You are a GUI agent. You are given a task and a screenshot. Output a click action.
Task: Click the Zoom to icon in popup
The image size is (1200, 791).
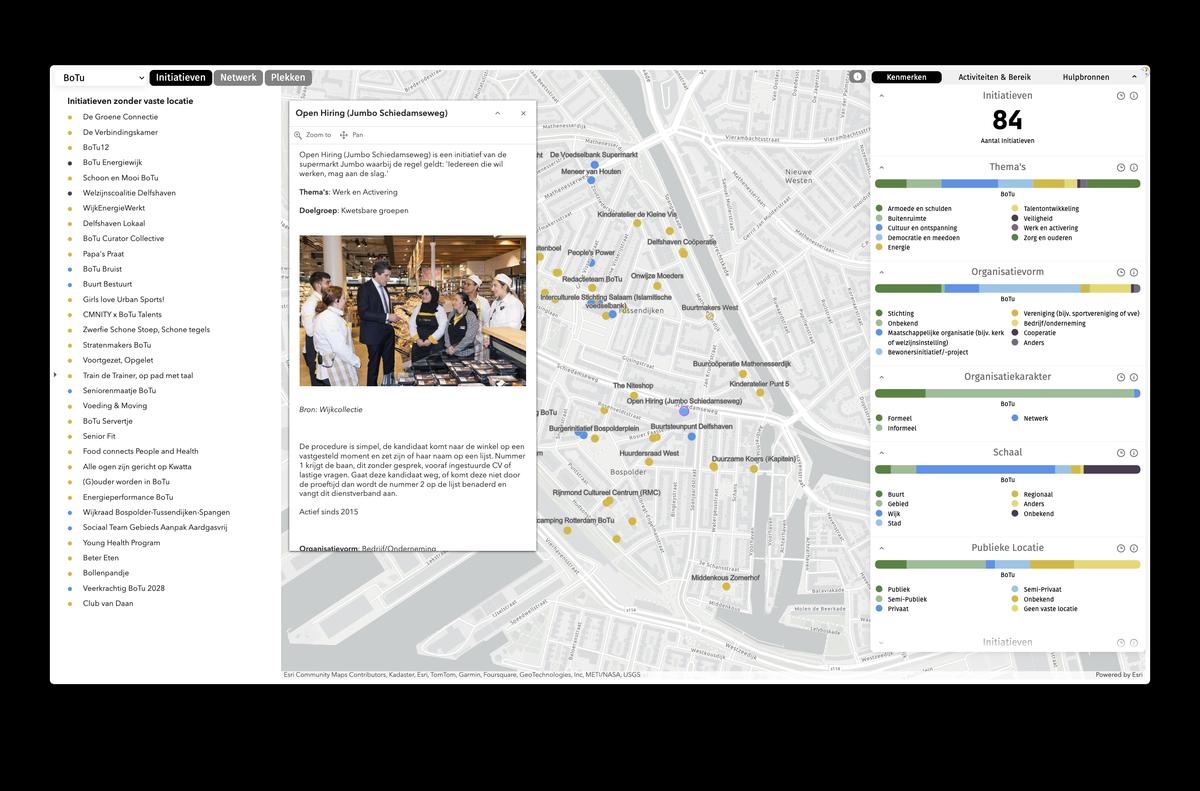[298, 135]
